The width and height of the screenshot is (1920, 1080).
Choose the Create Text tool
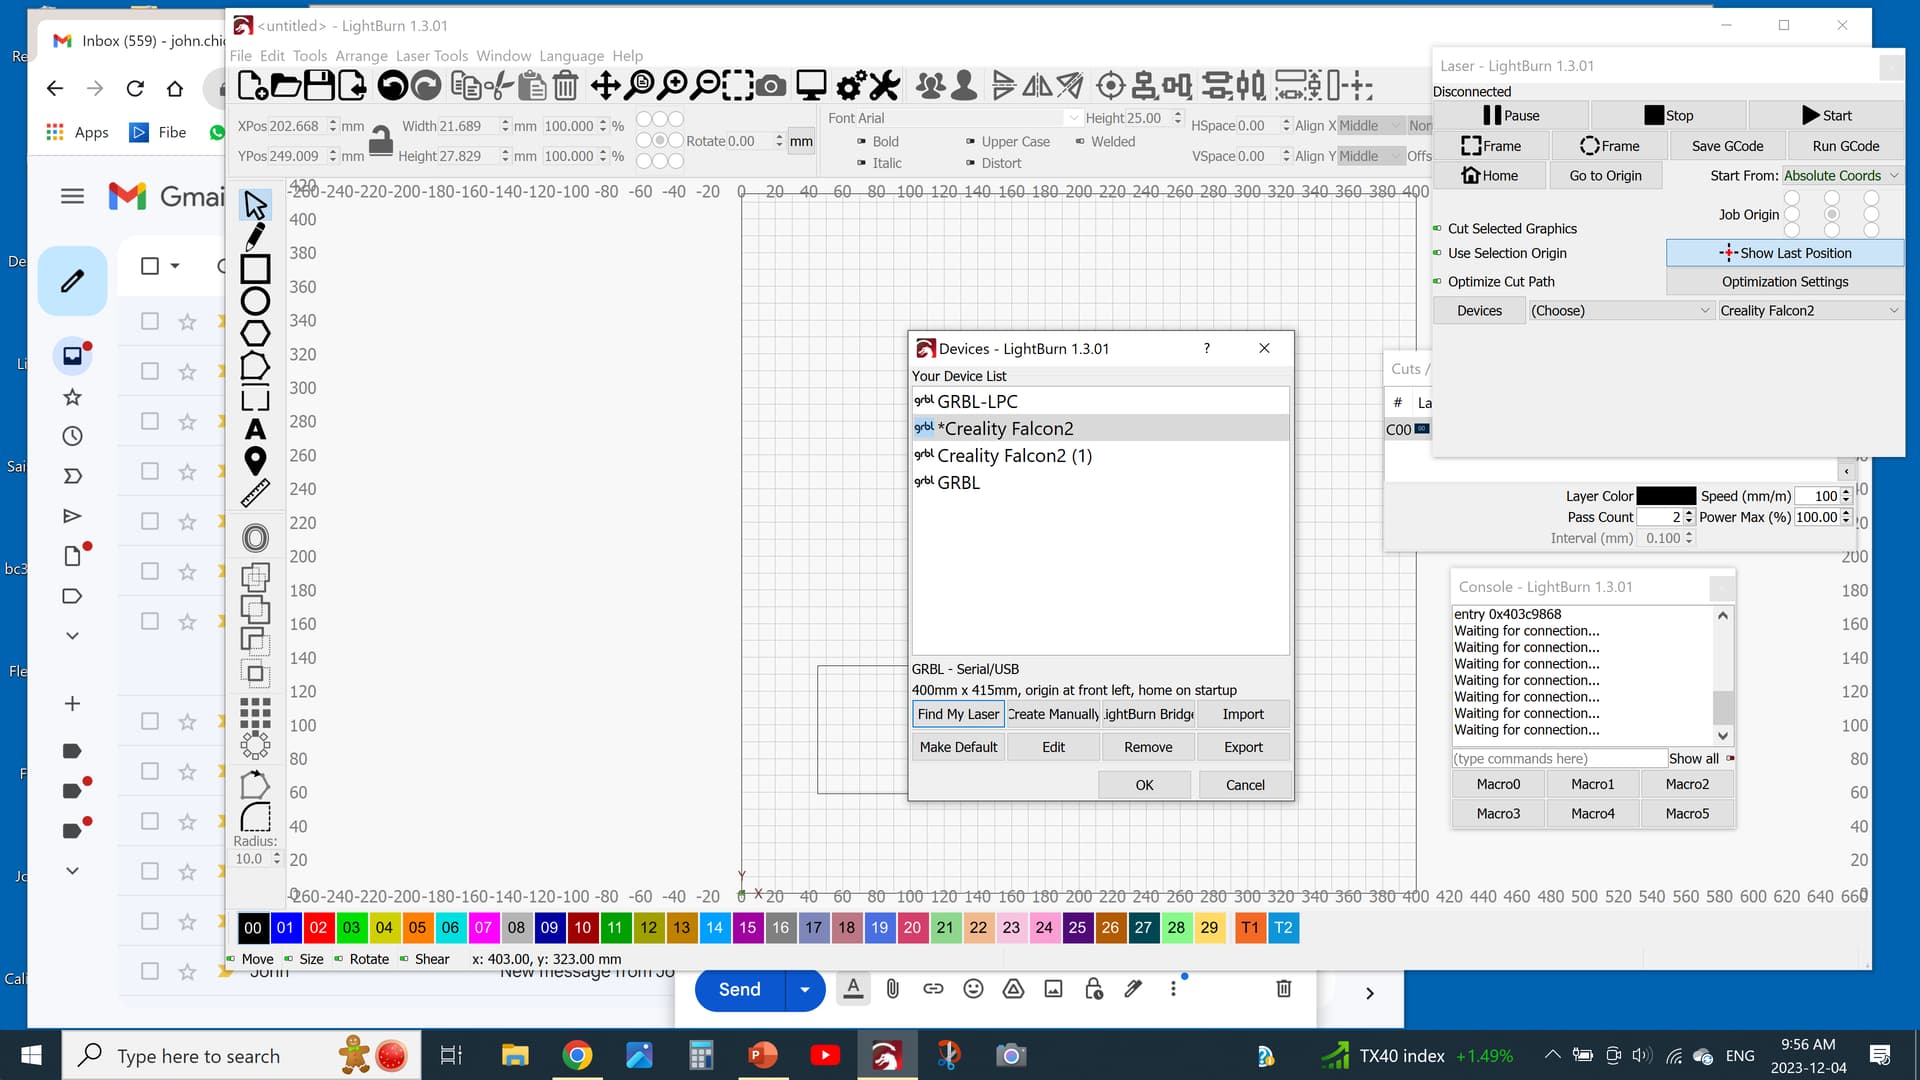[255, 430]
